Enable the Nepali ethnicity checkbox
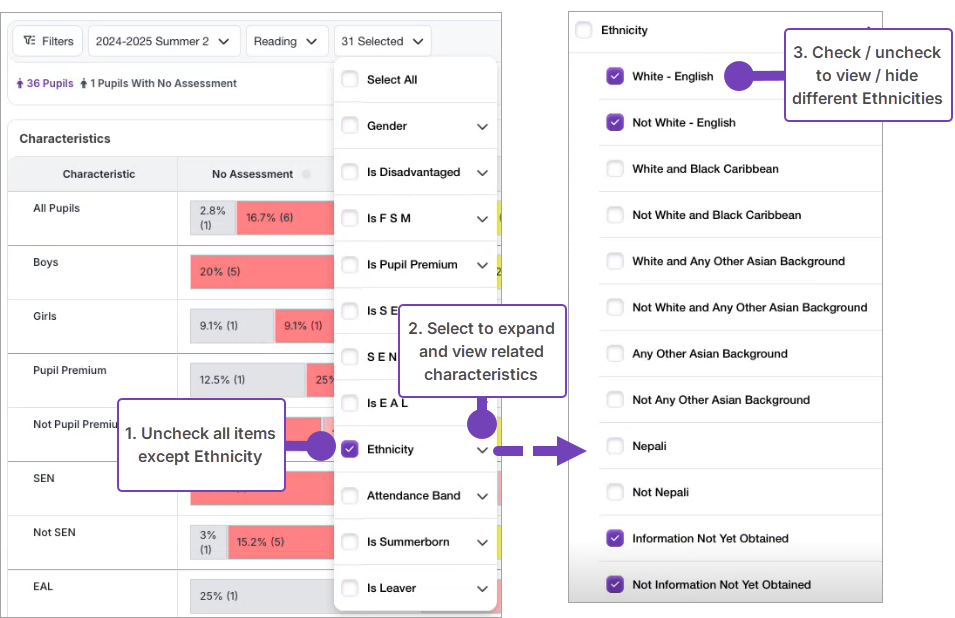The width and height of the screenshot is (955, 618). (615, 446)
